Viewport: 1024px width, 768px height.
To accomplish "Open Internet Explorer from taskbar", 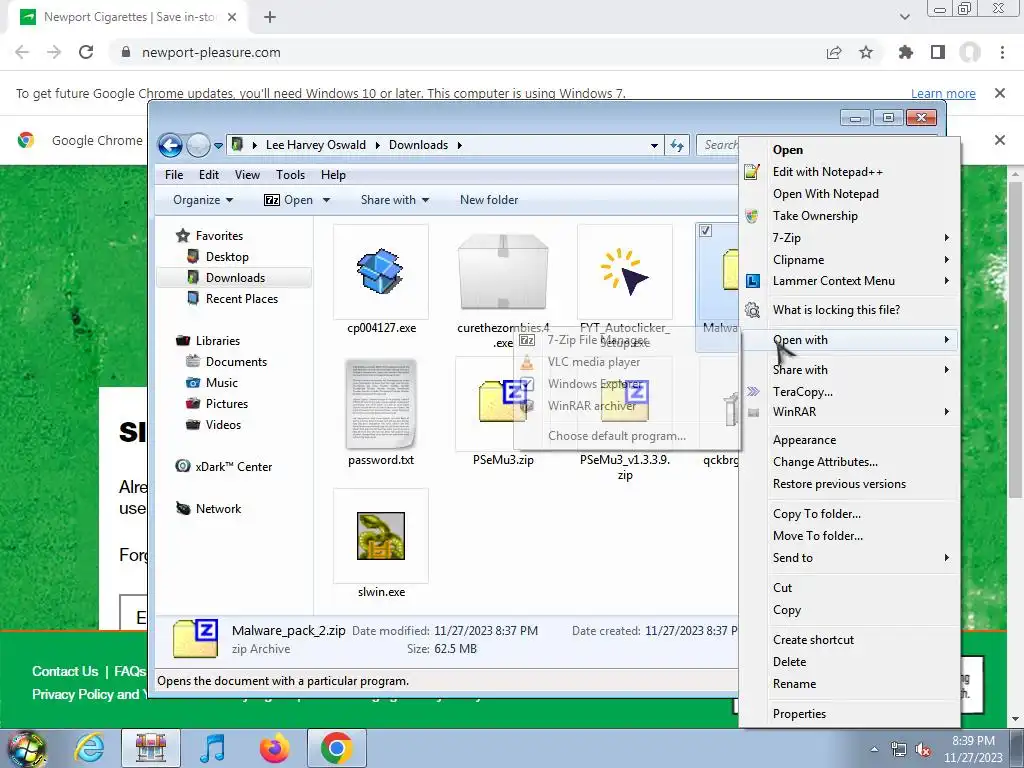I will click(88, 748).
